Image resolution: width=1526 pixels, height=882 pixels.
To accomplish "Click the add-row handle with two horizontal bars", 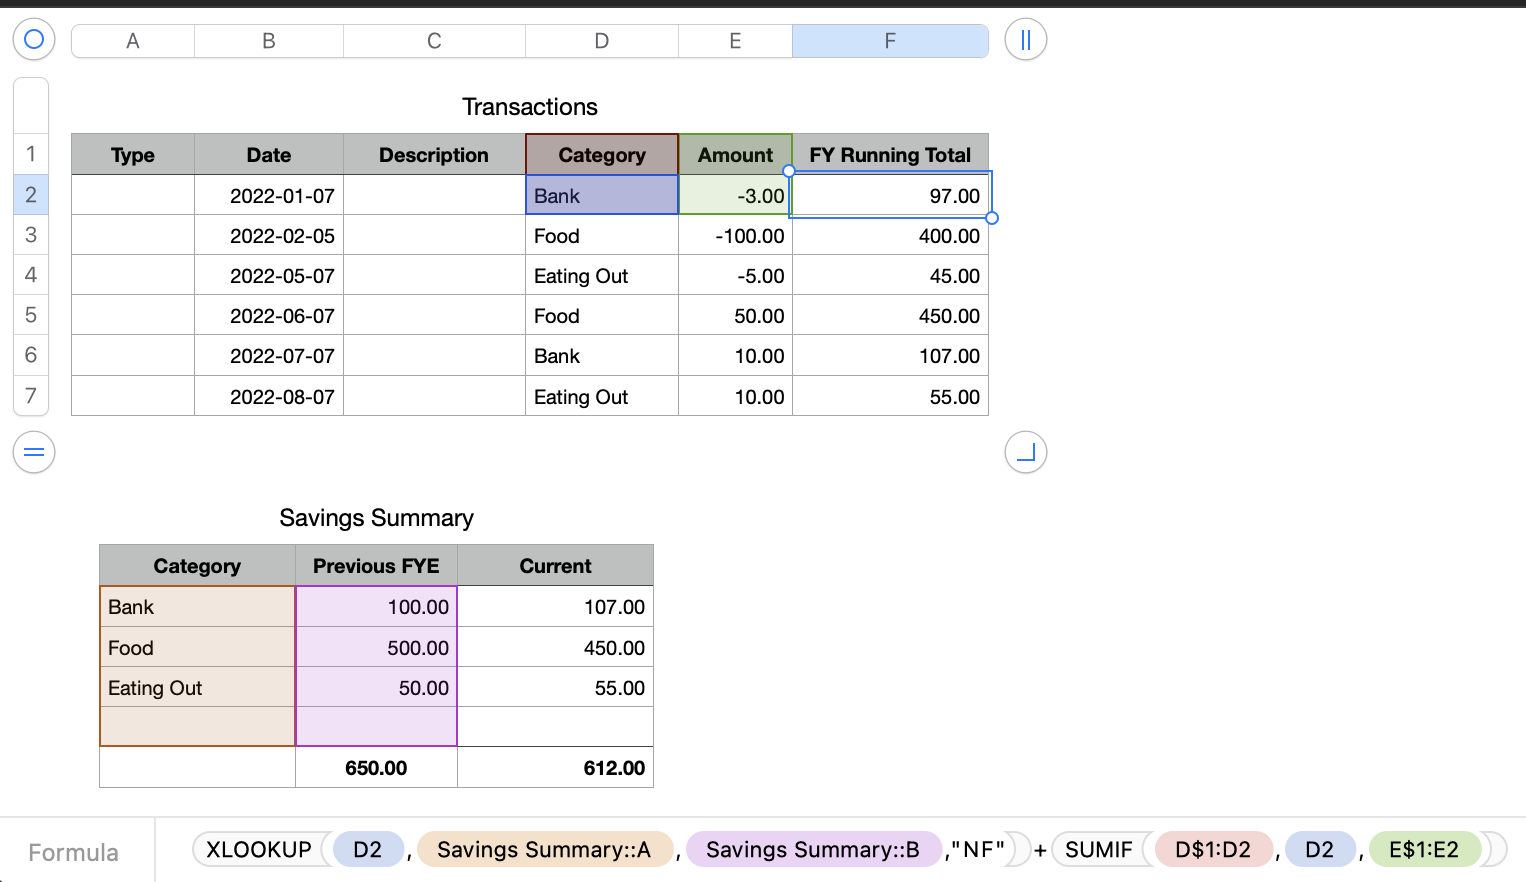I will (34, 452).
